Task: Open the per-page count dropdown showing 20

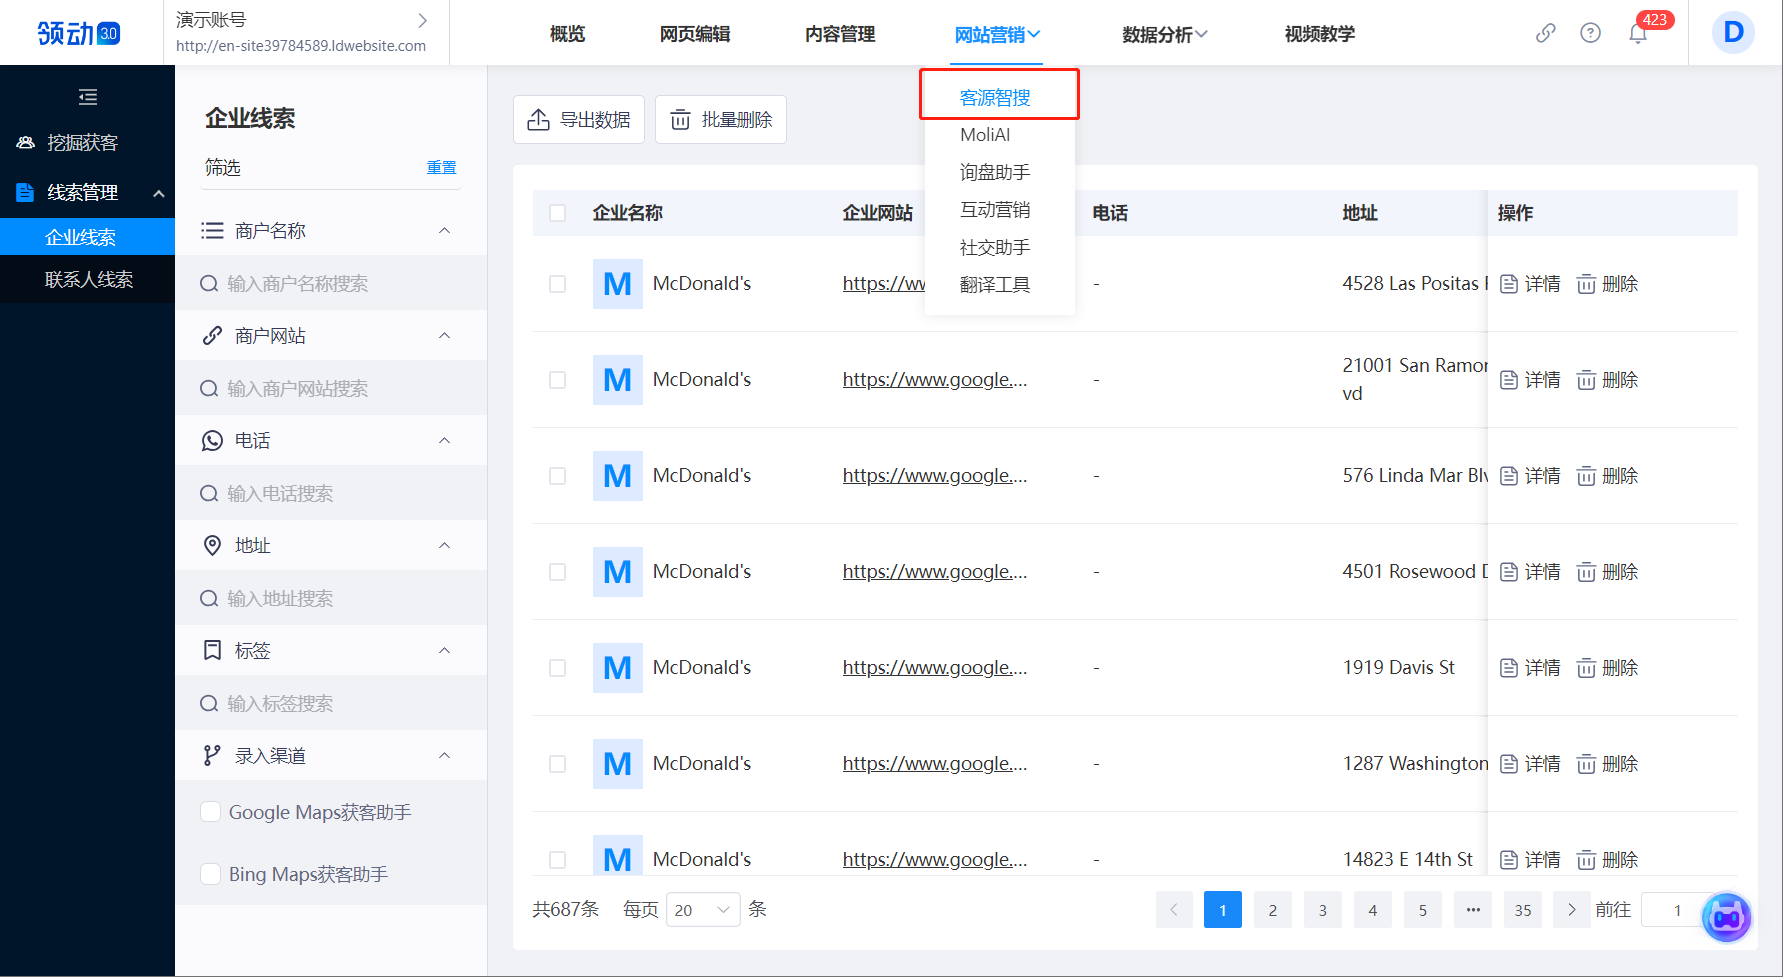Action: point(702,910)
